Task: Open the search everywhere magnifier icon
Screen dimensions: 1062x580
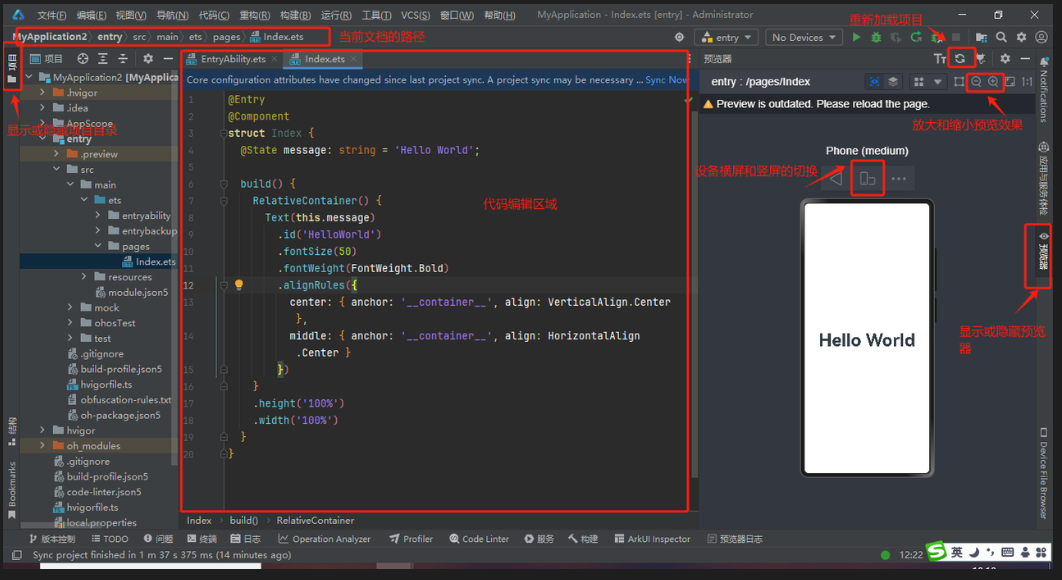Action: [1001, 37]
